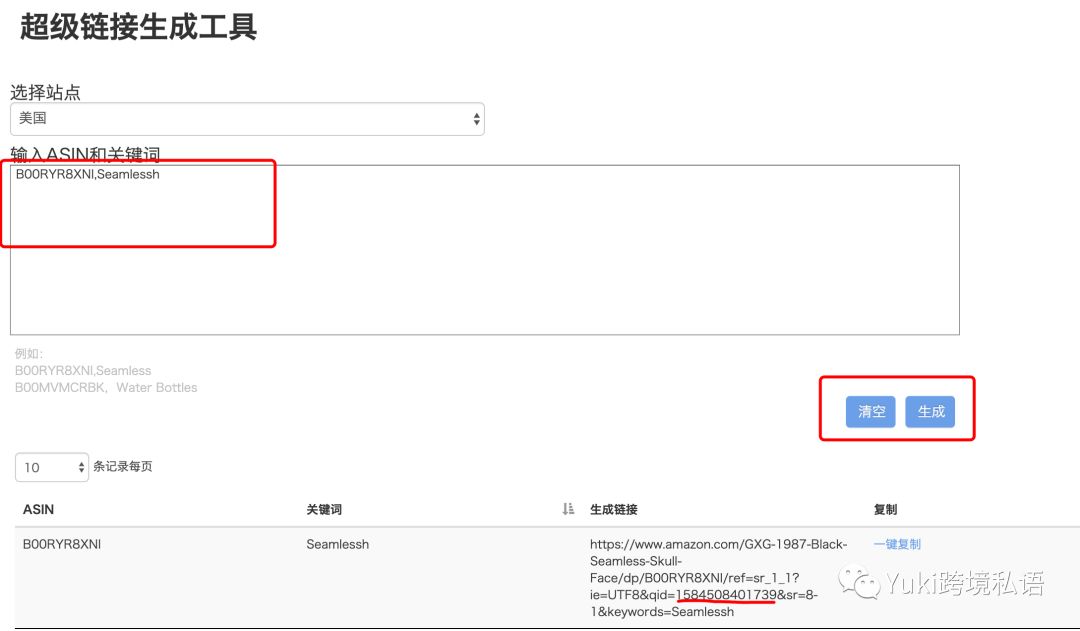Sort the table by the 关键词 header

(325, 509)
